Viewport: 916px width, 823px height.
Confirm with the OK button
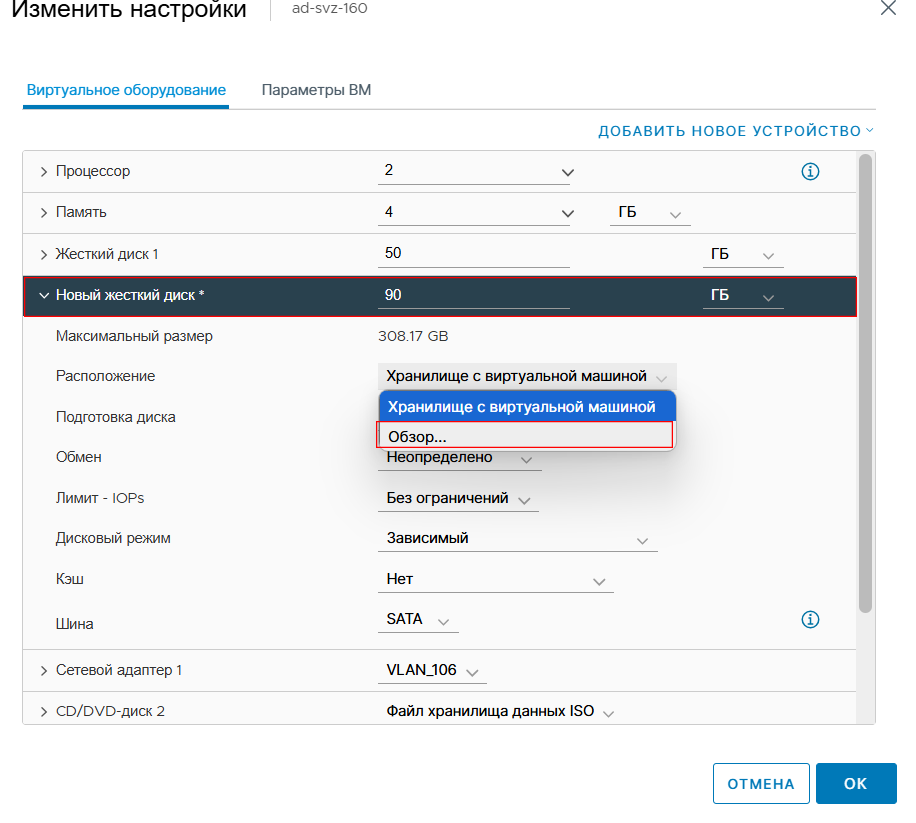coord(856,783)
